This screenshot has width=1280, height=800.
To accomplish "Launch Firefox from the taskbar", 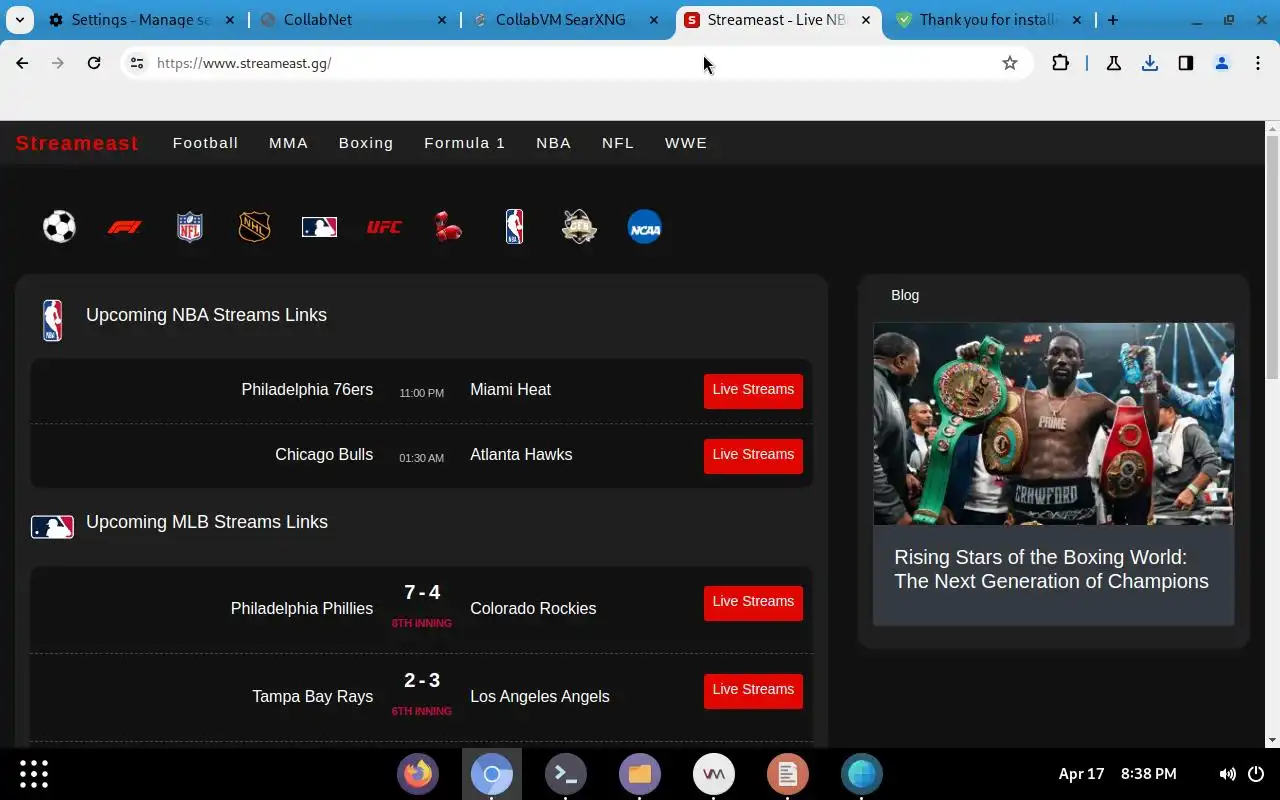I will (x=418, y=773).
